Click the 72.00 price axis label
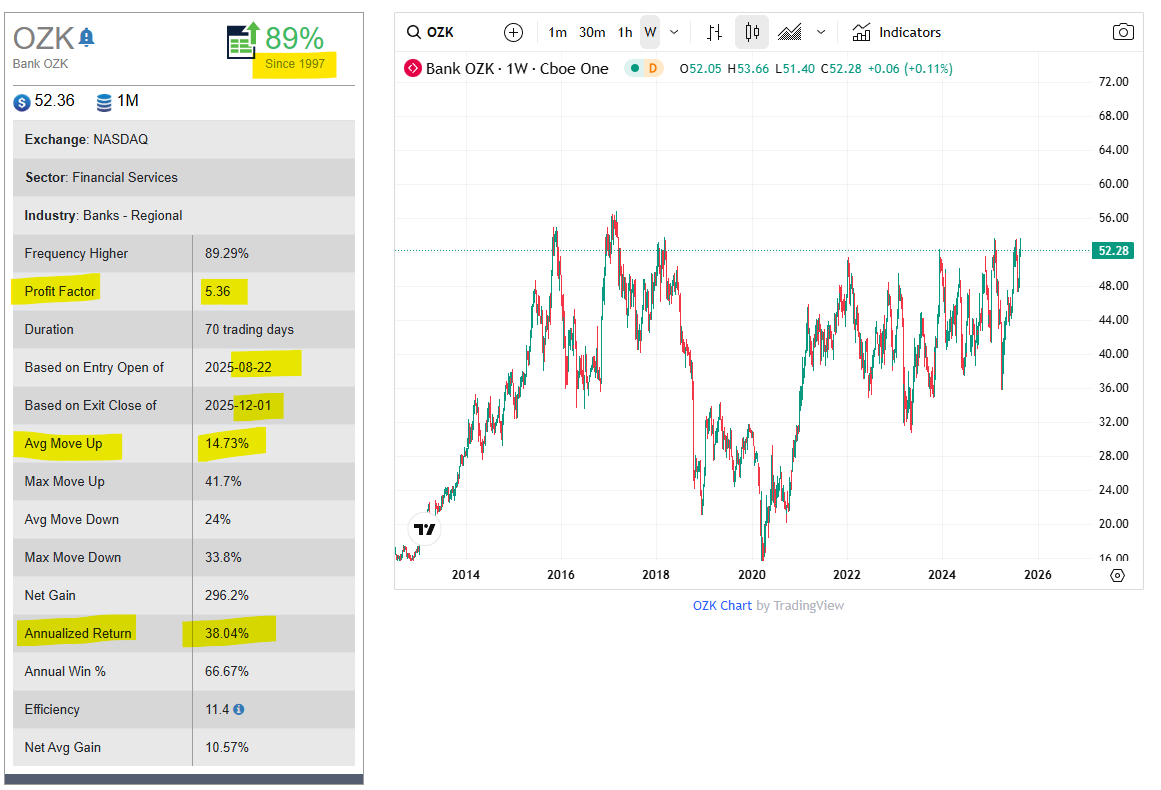 [x=1114, y=82]
